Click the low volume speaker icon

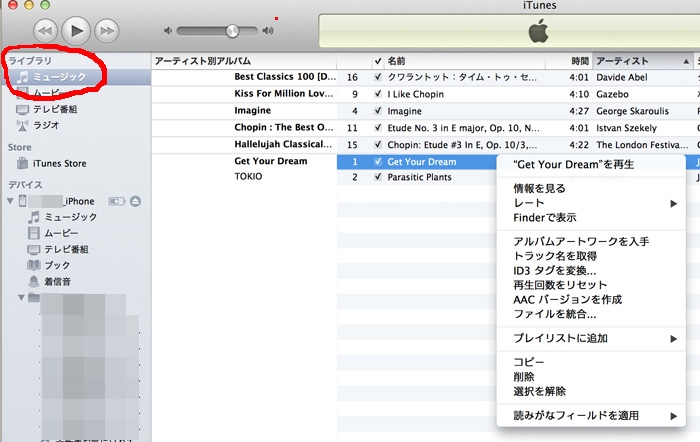coord(168,31)
